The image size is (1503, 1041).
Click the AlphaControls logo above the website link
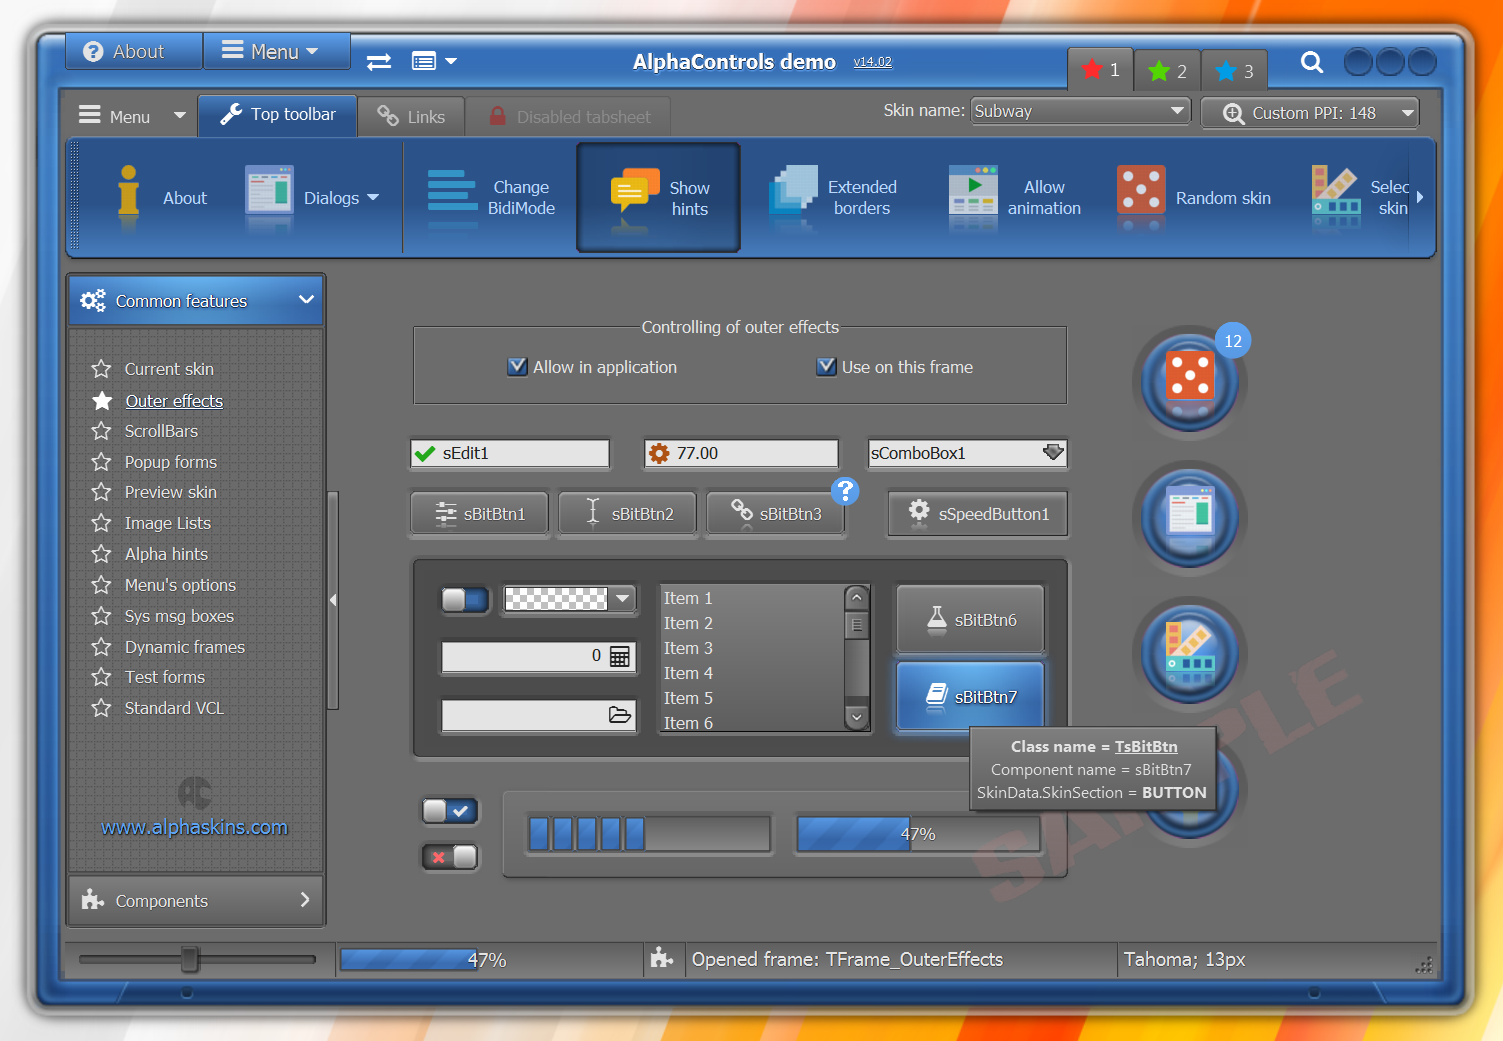(194, 794)
